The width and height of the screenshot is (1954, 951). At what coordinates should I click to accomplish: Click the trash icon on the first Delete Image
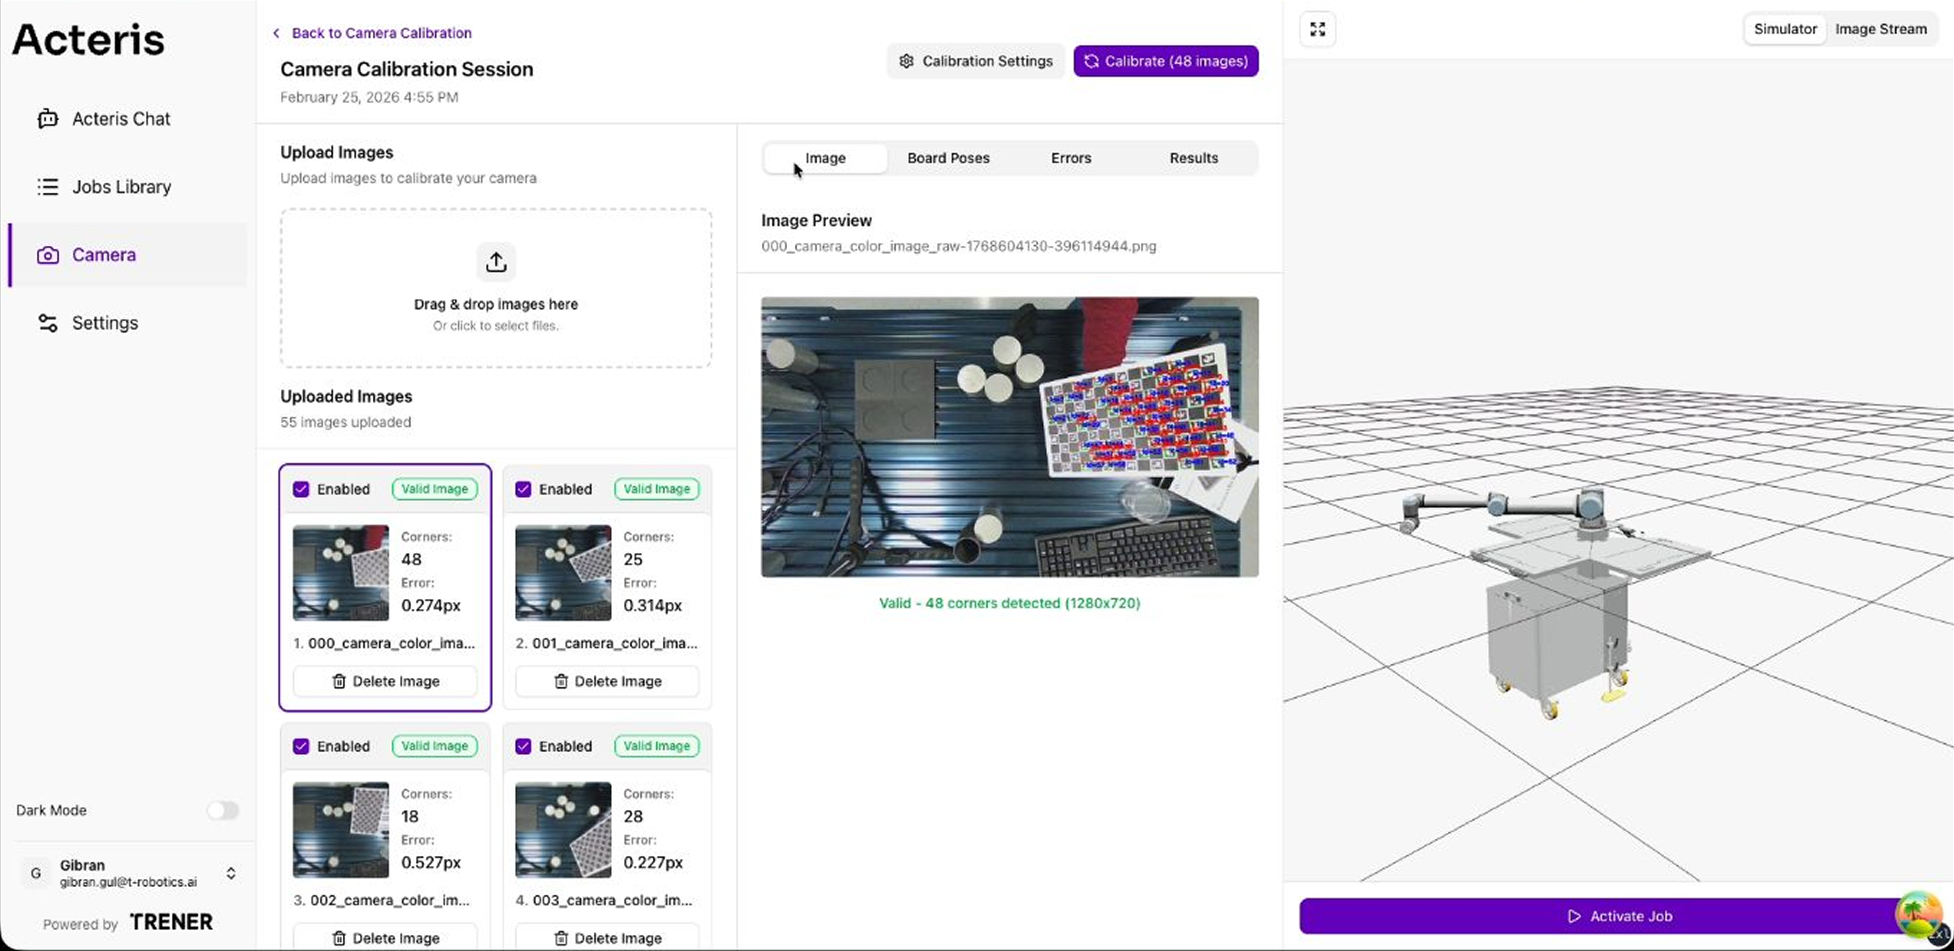click(x=339, y=681)
